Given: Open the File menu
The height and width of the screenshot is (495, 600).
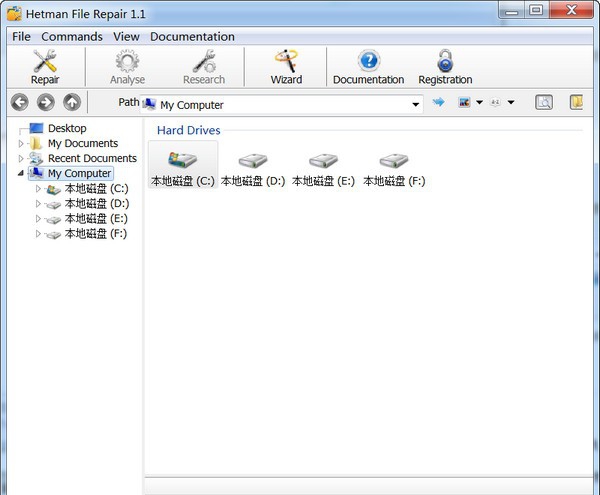Looking at the screenshot, I should coord(21,37).
